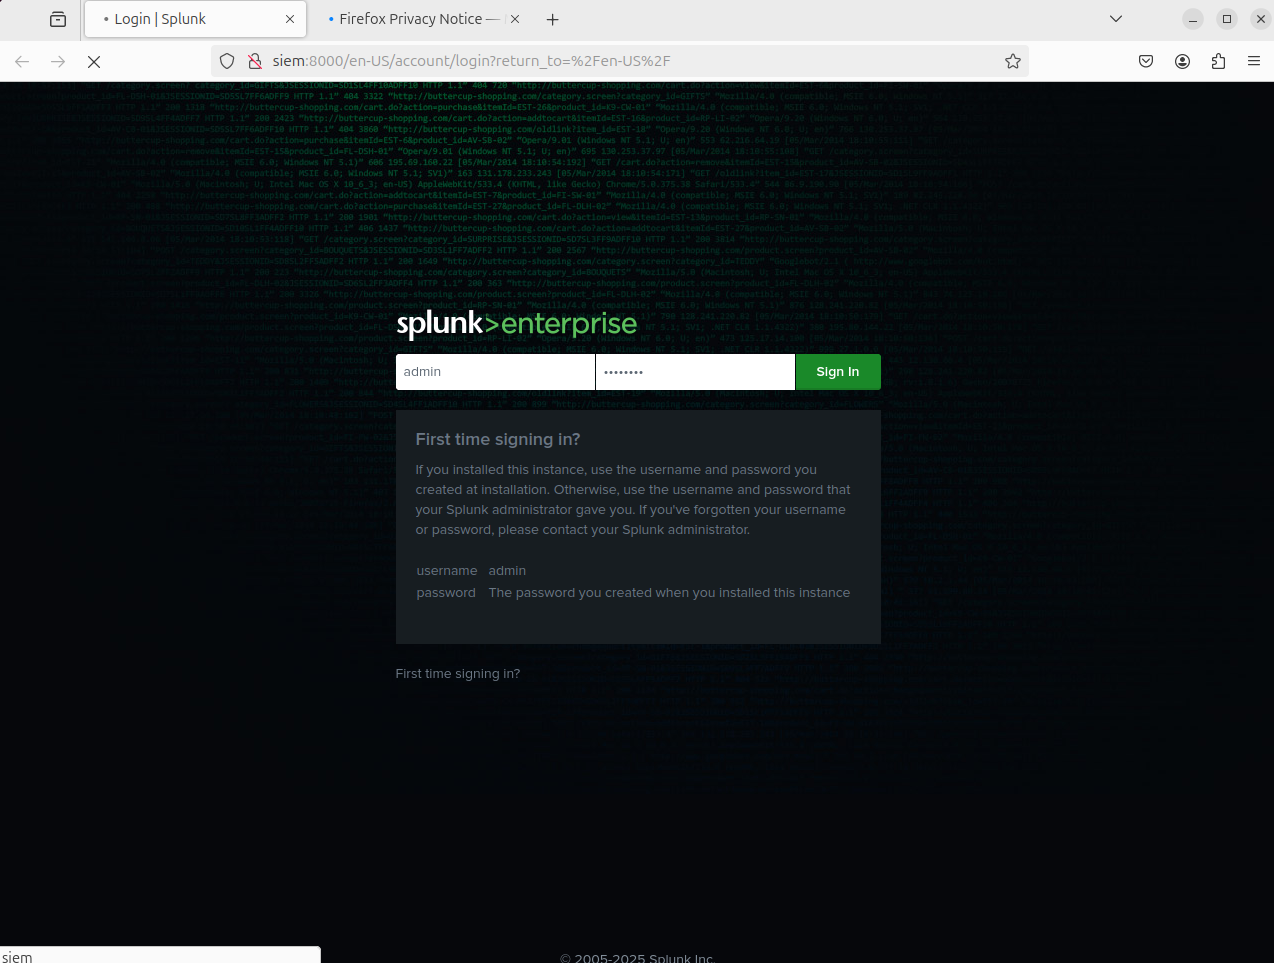Expand the list all tabs dropdown
This screenshot has width=1274, height=963.
[1116, 19]
